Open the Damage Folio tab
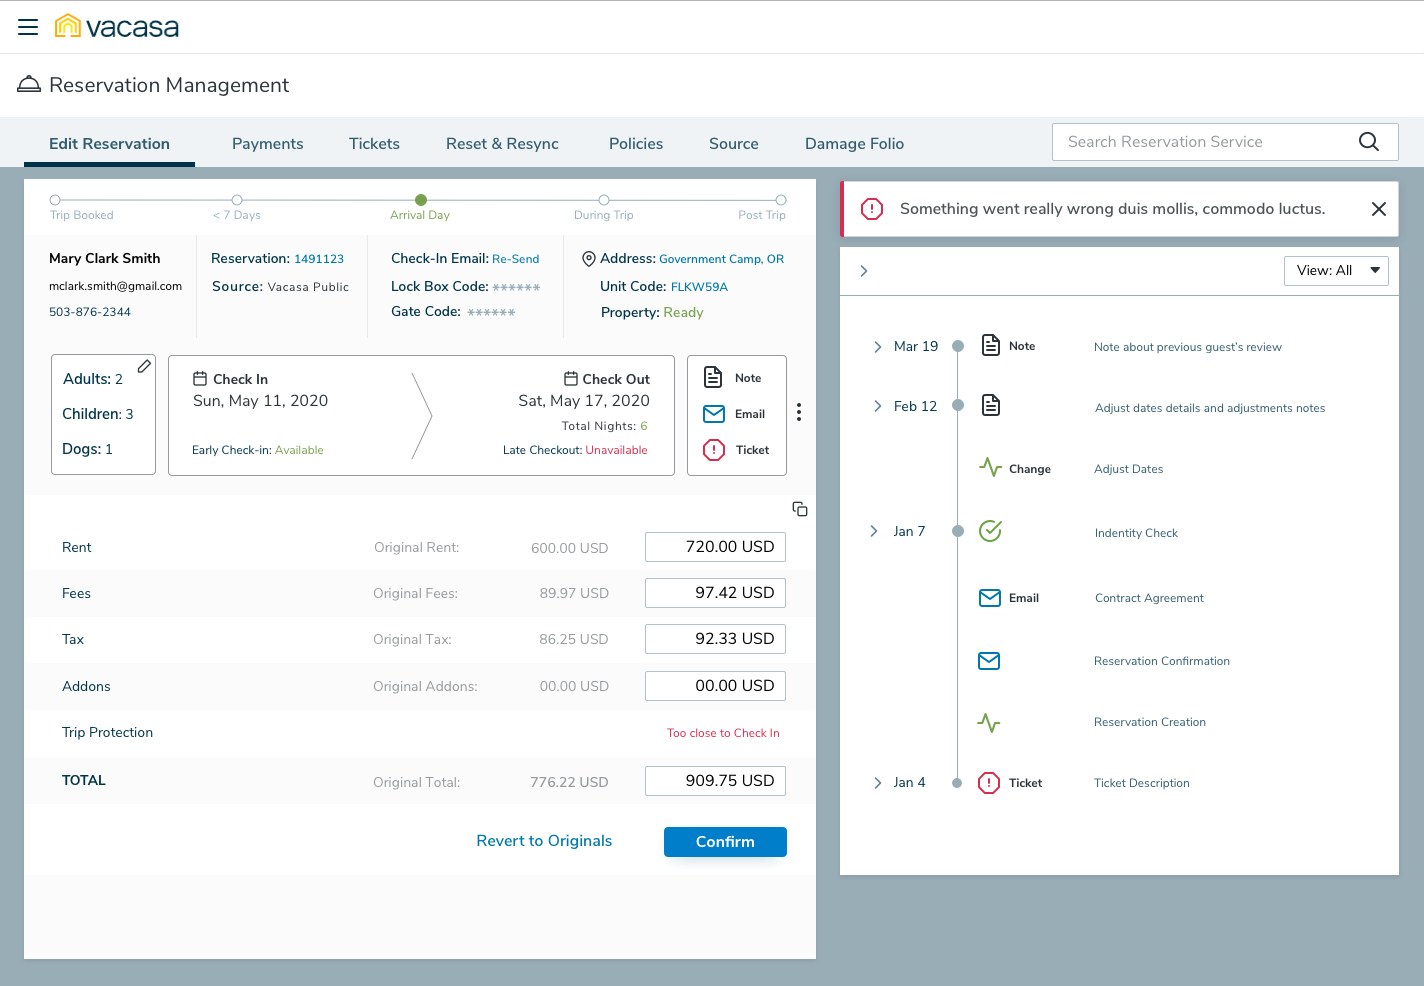This screenshot has width=1424, height=986. coord(854,143)
